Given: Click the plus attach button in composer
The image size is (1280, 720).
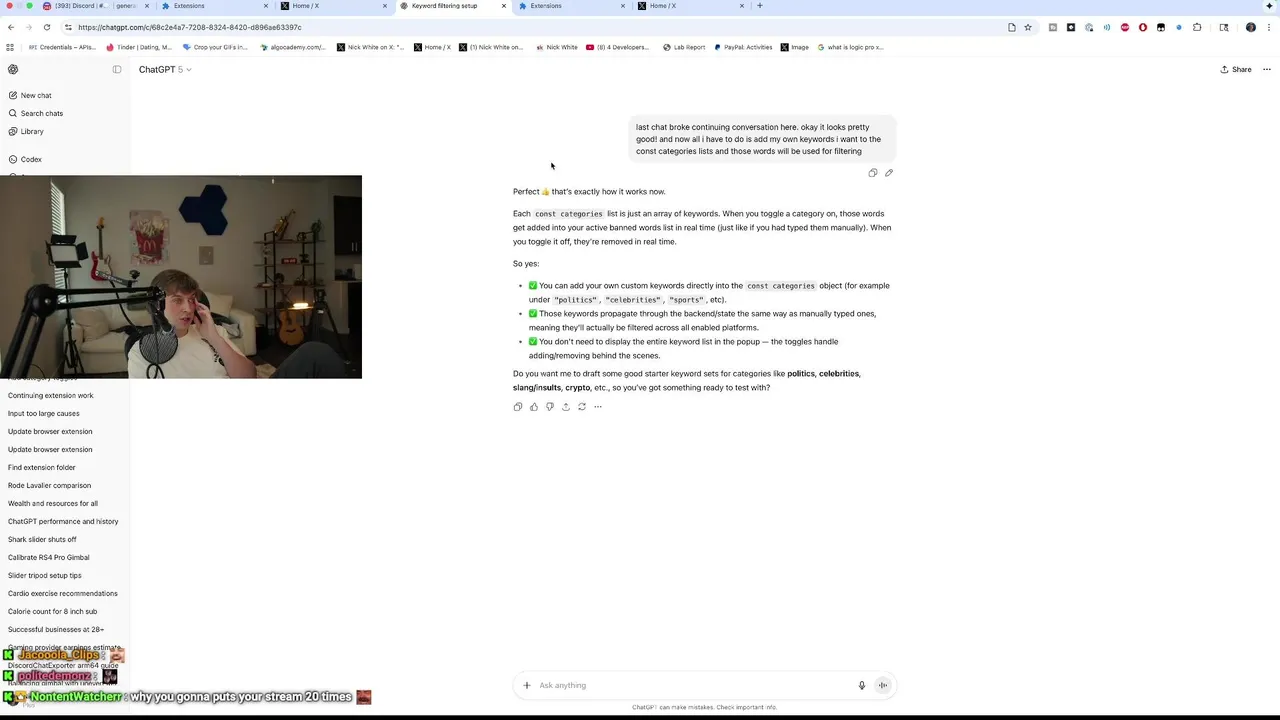Looking at the screenshot, I should pyautogui.click(x=527, y=685).
